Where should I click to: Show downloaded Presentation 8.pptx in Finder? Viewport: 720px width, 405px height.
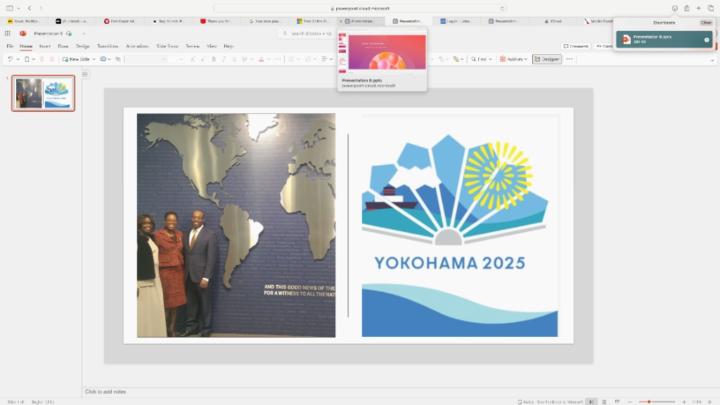click(706, 40)
